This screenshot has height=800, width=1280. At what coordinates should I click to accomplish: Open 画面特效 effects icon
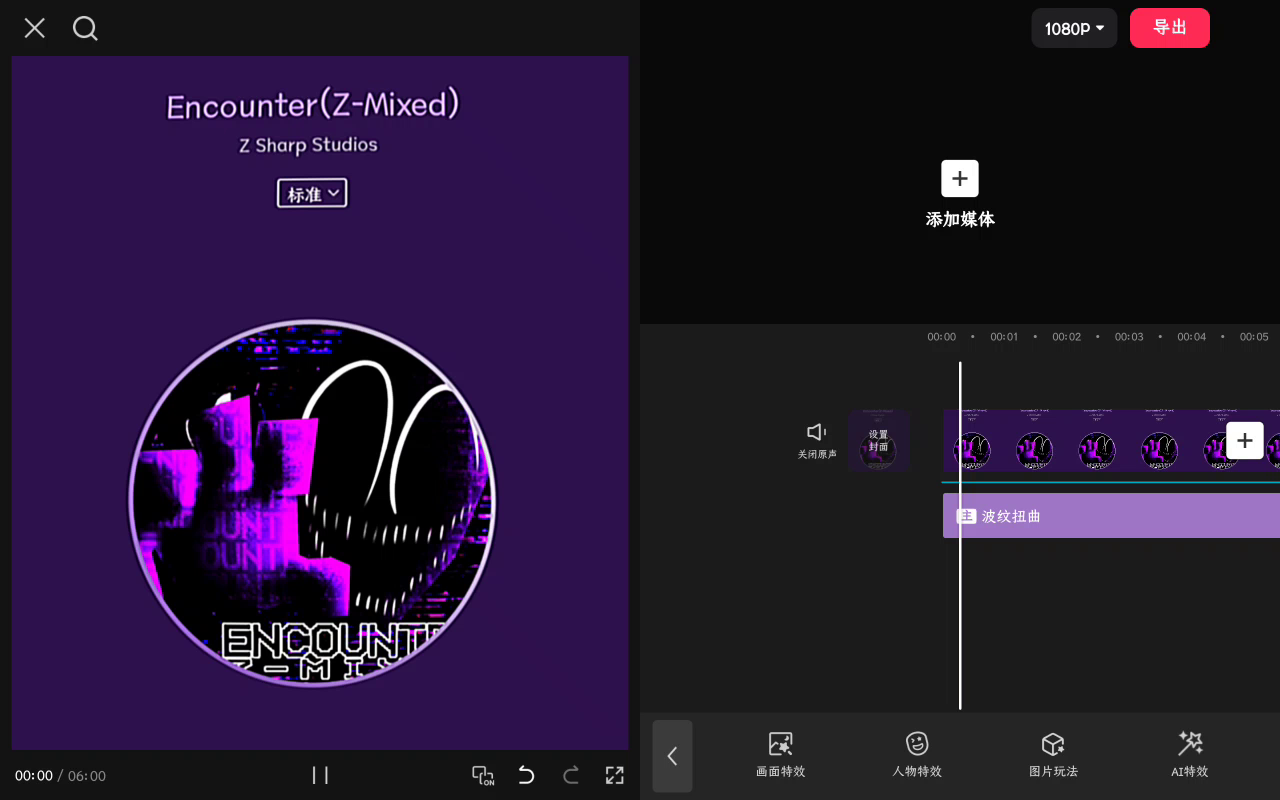[780, 744]
